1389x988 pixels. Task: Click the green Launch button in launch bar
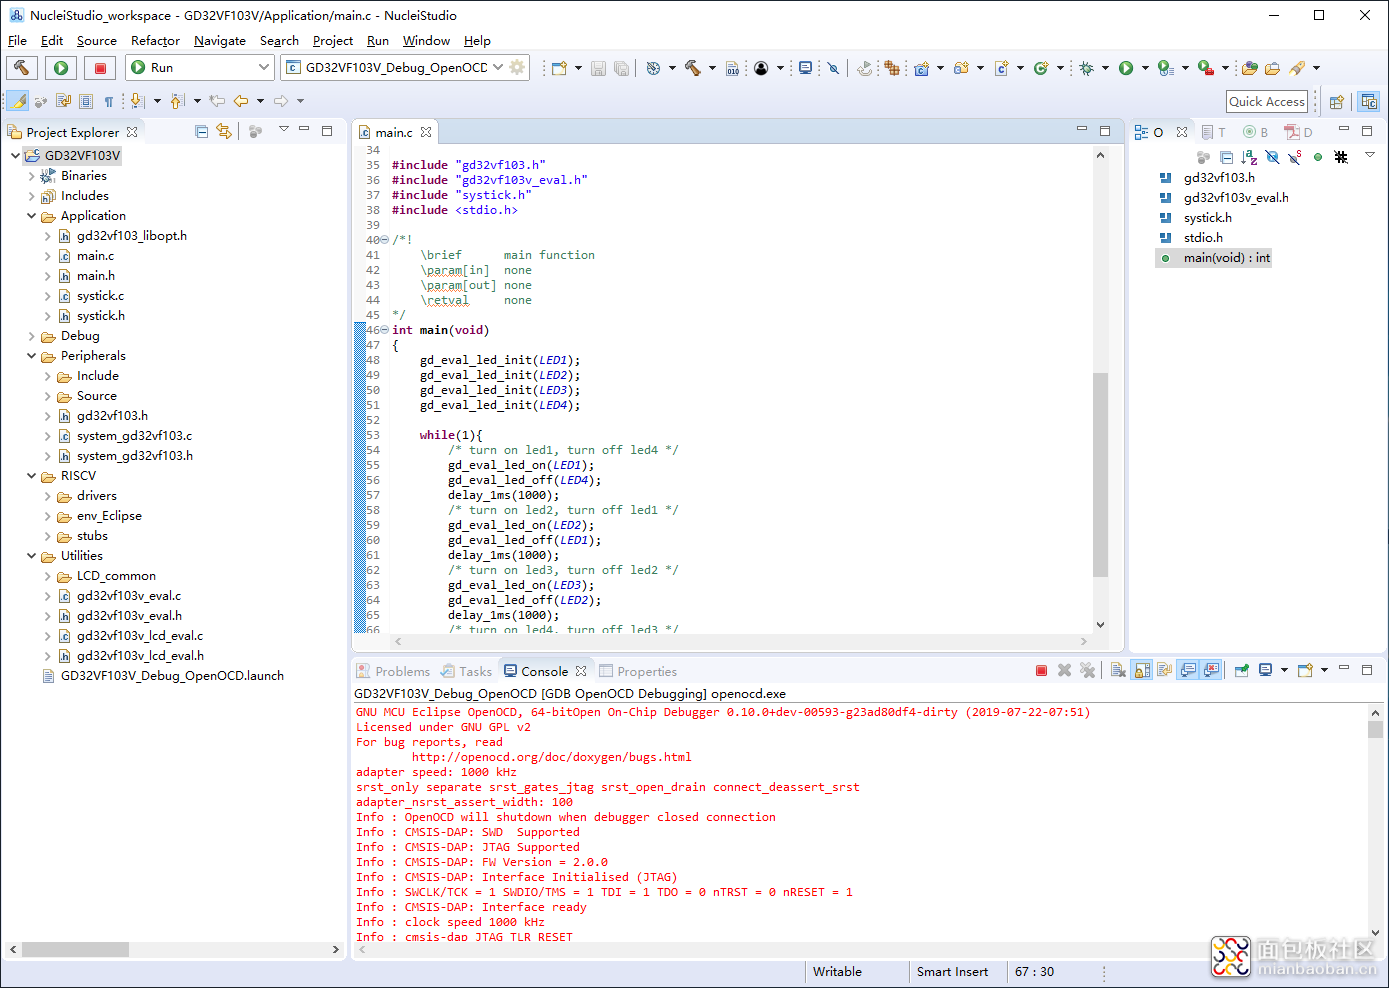pyautogui.click(x=61, y=68)
